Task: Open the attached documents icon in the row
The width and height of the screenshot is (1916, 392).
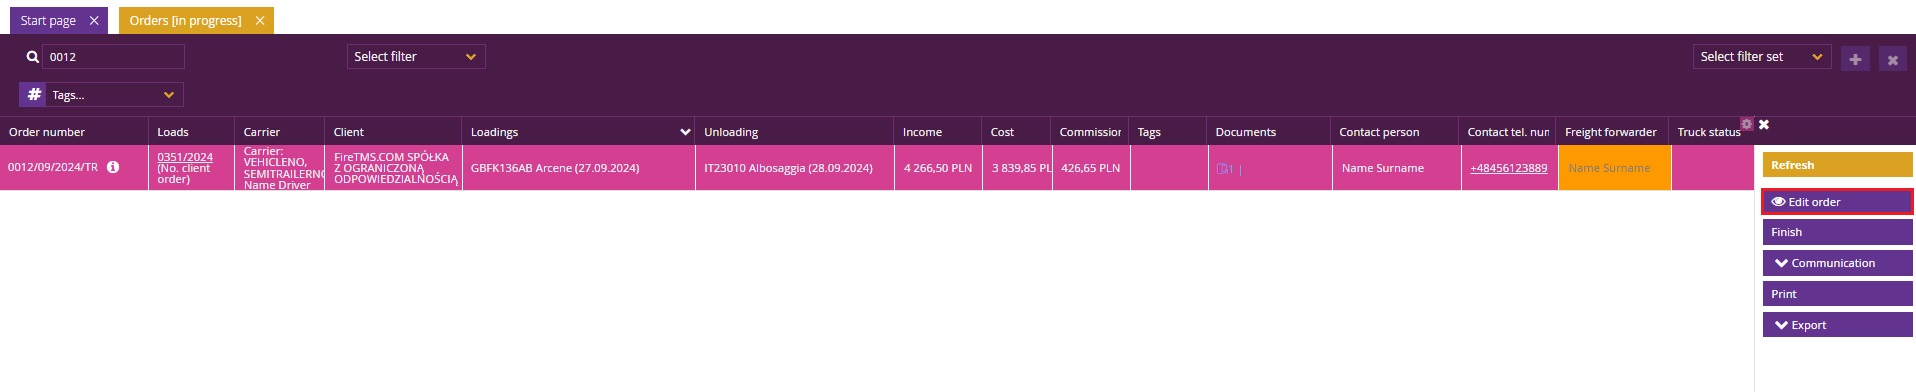Action: (x=1224, y=169)
